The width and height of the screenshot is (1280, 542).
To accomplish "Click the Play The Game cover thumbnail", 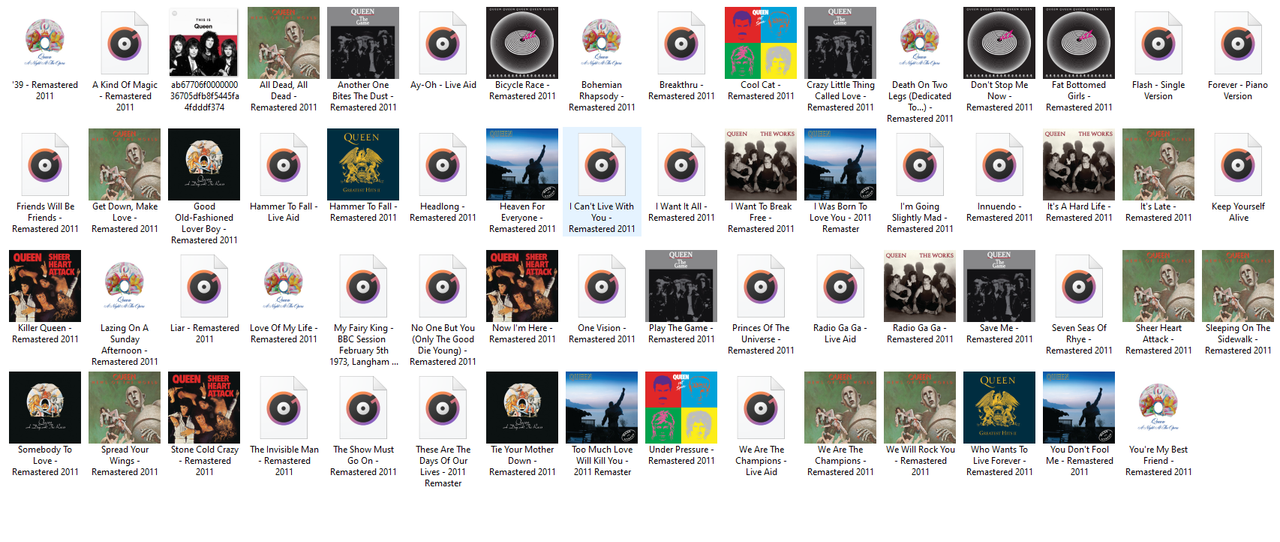I will (681, 286).
